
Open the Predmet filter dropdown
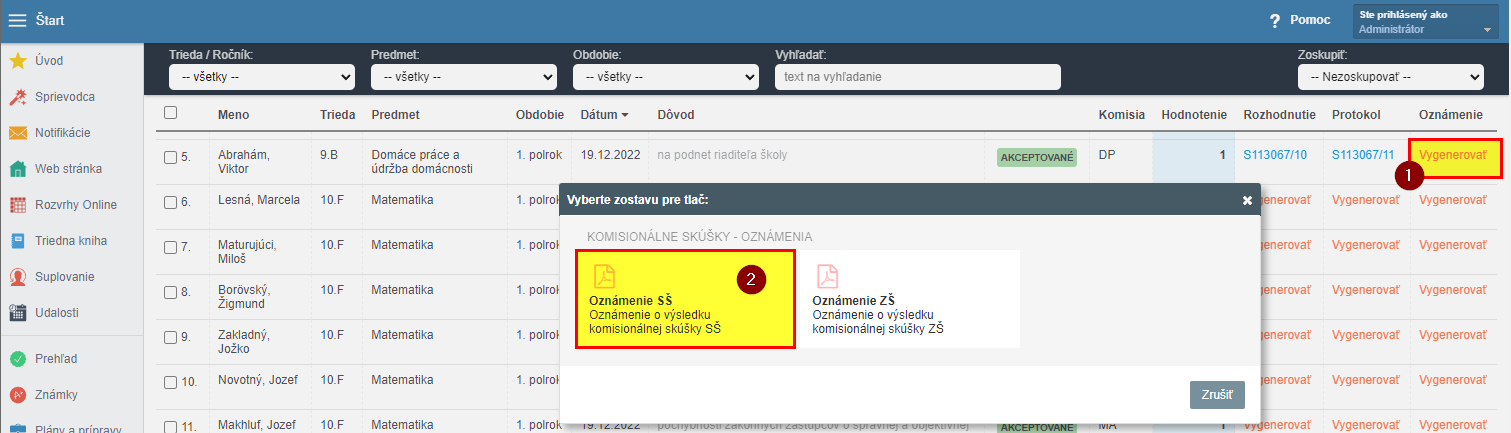click(464, 76)
